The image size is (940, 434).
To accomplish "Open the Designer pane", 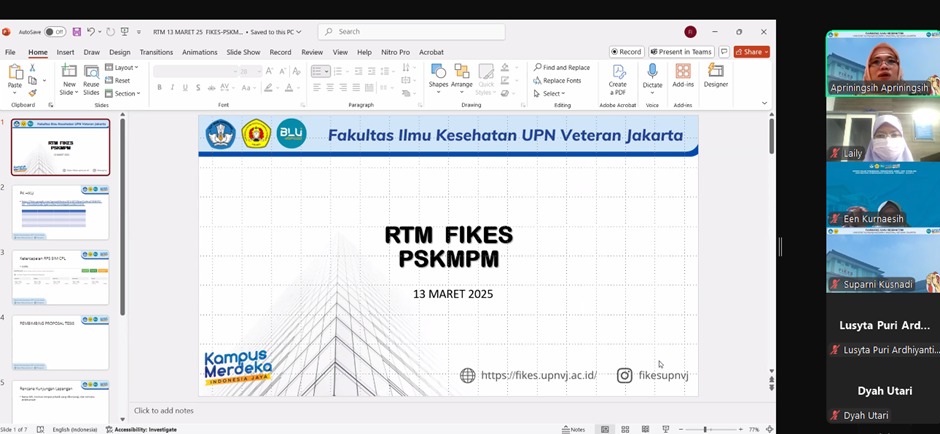I will click(716, 76).
